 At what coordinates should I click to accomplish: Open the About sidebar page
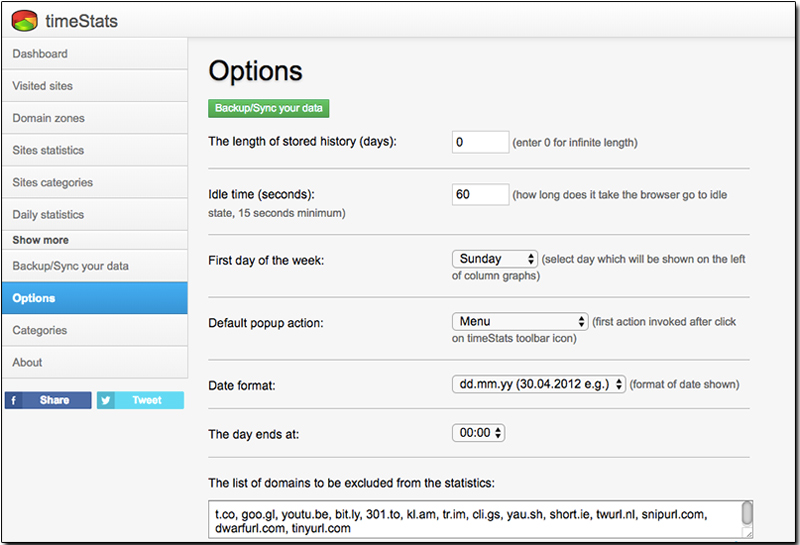[x=95, y=362]
